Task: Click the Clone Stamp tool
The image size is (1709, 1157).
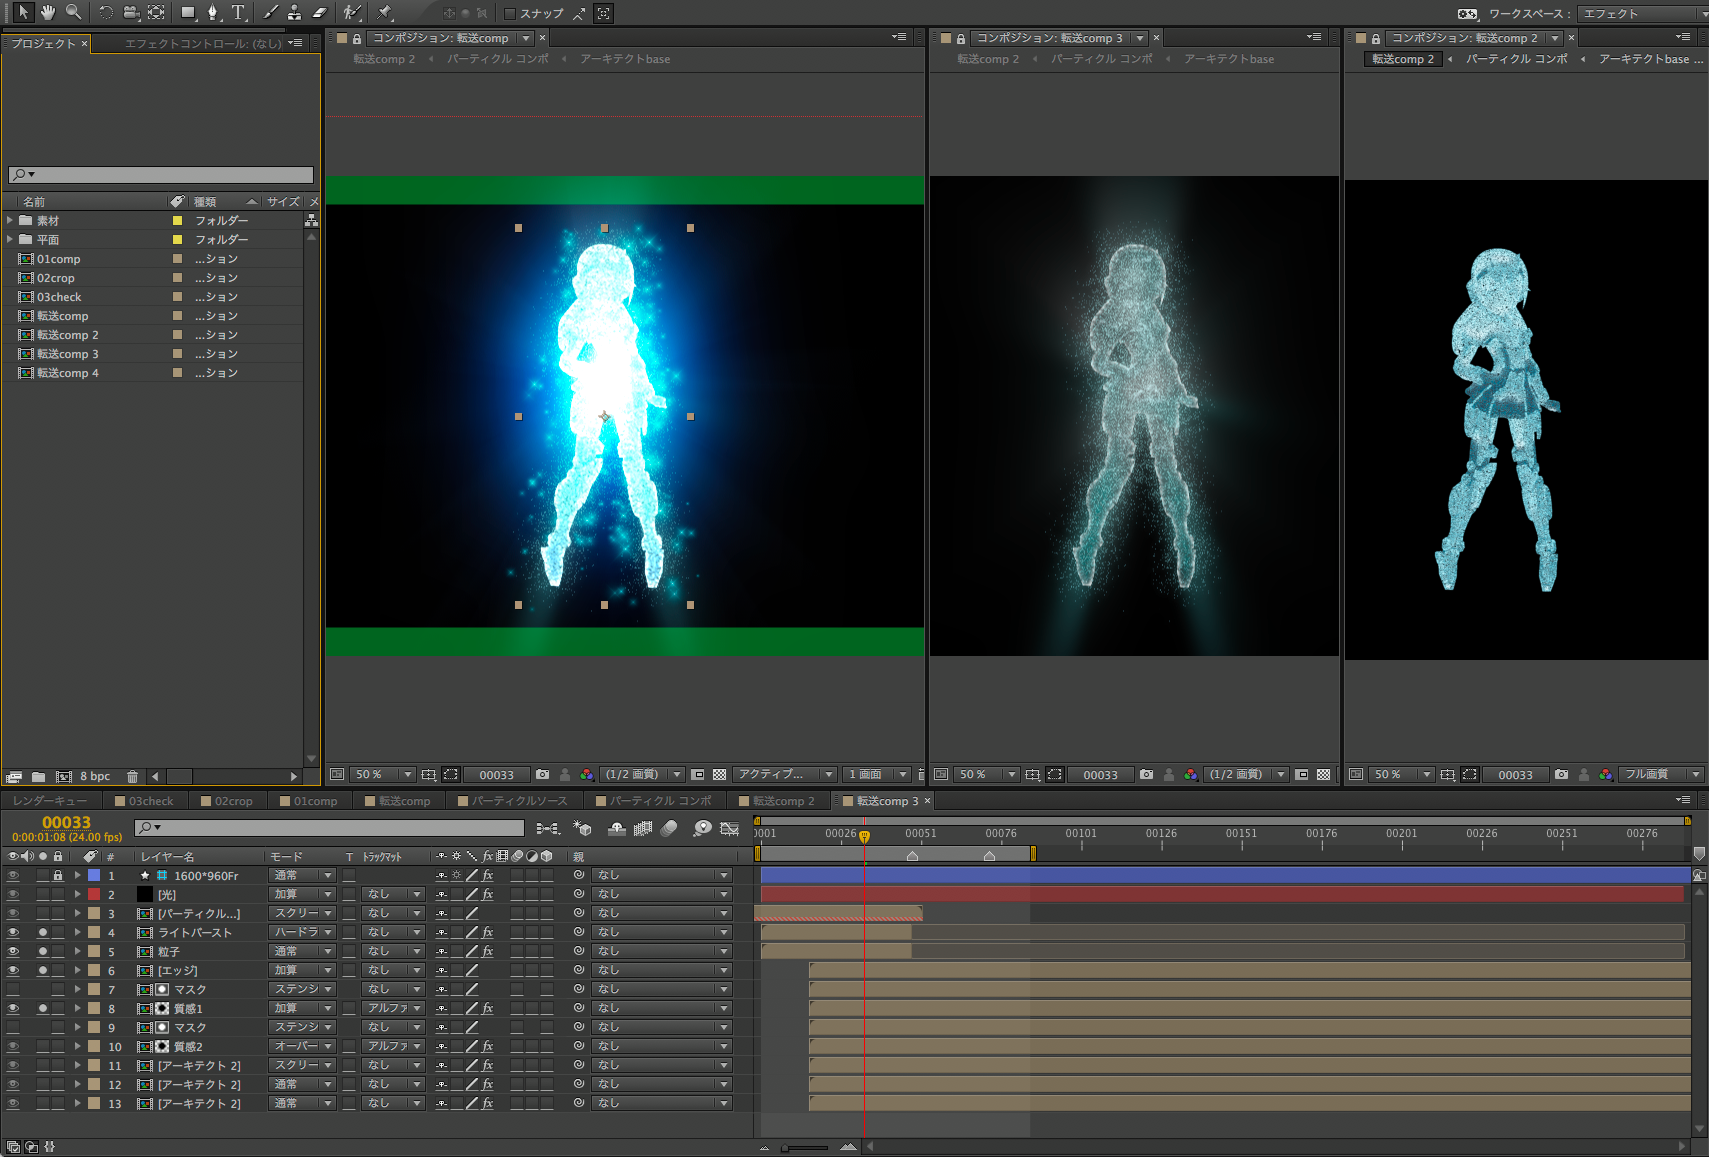Action: [295, 12]
